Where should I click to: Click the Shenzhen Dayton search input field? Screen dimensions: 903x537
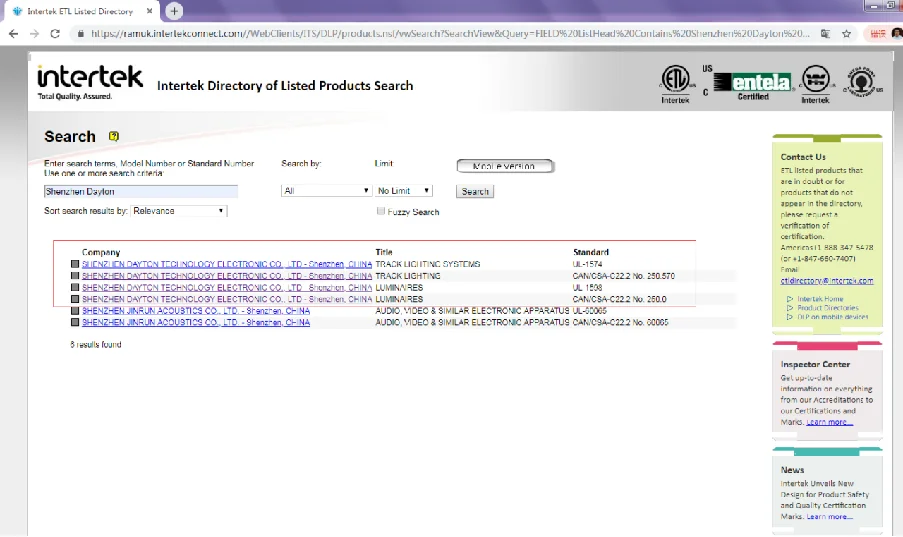point(141,191)
